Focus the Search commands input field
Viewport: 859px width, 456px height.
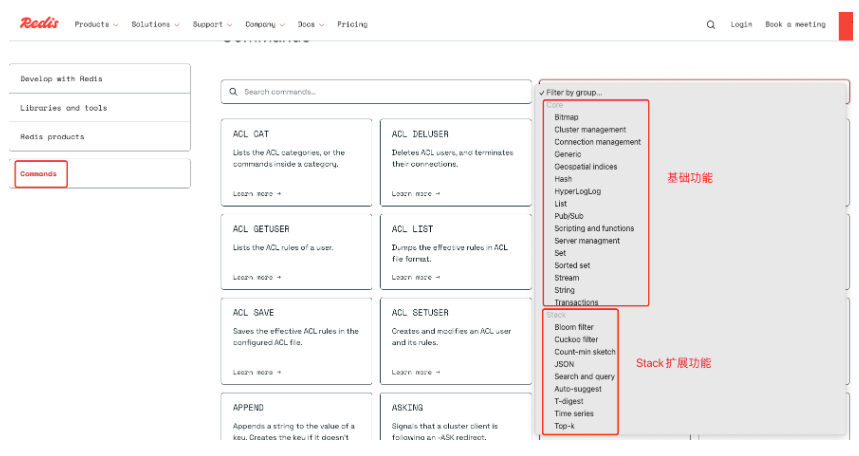376,92
